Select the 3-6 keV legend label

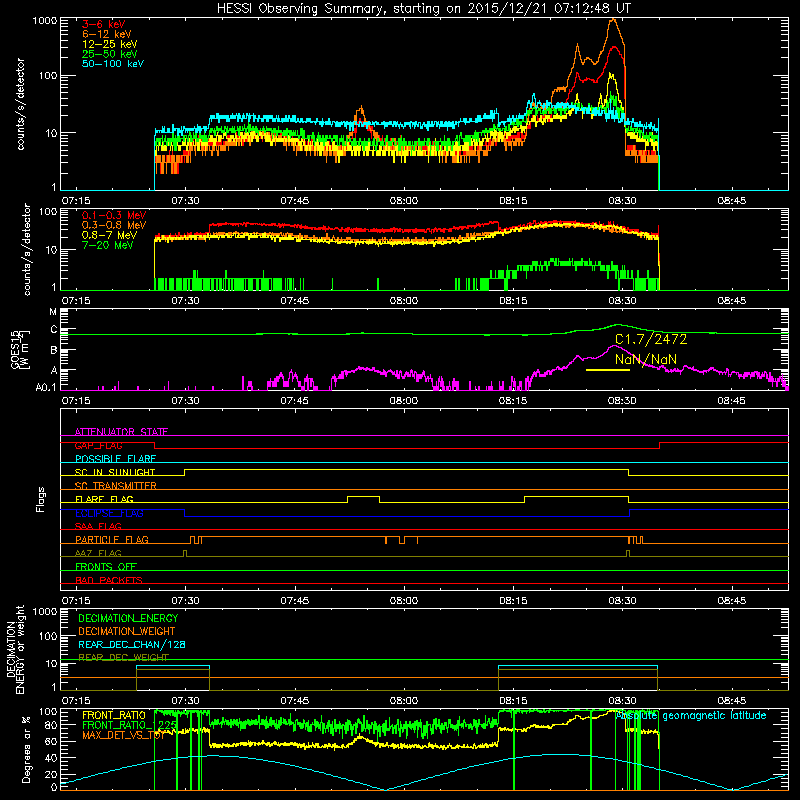pos(104,24)
